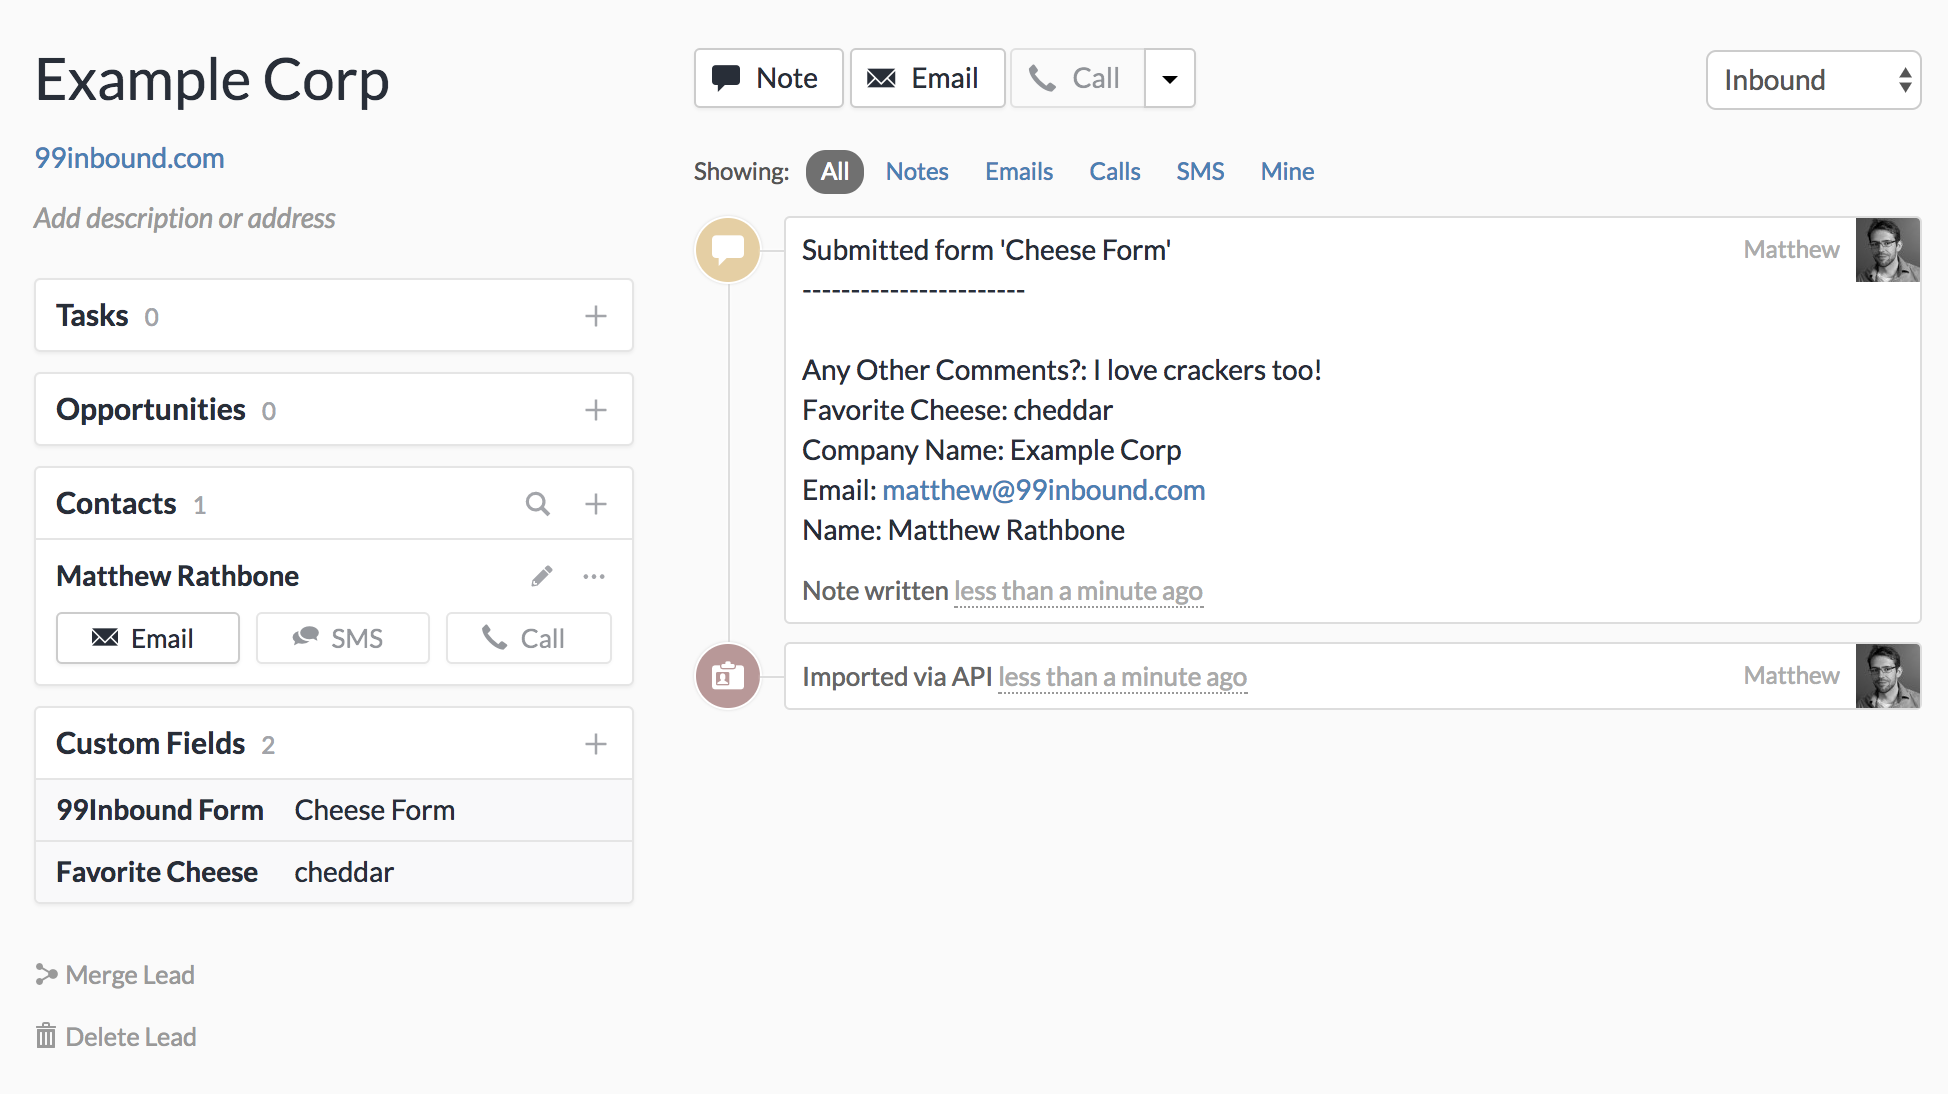Add a new task with the plus icon
The image size is (1948, 1094).
596,316
